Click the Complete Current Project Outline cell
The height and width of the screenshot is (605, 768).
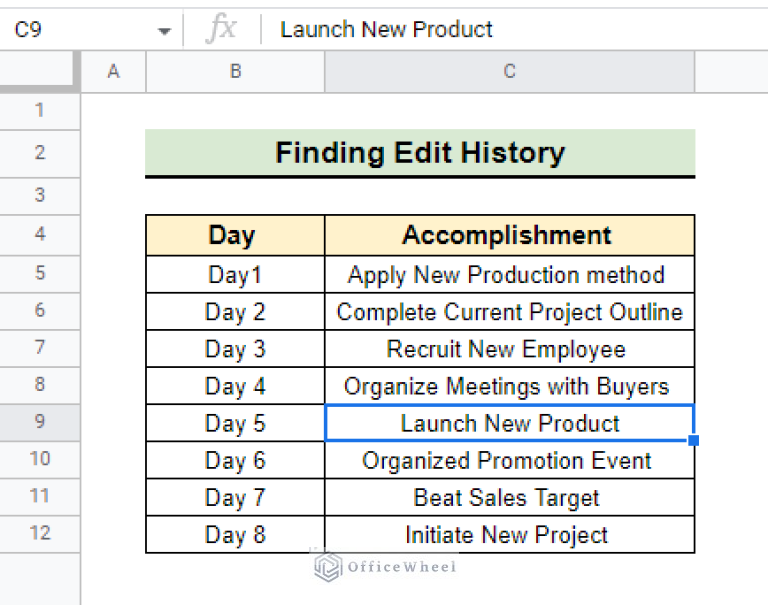(x=509, y=312)
